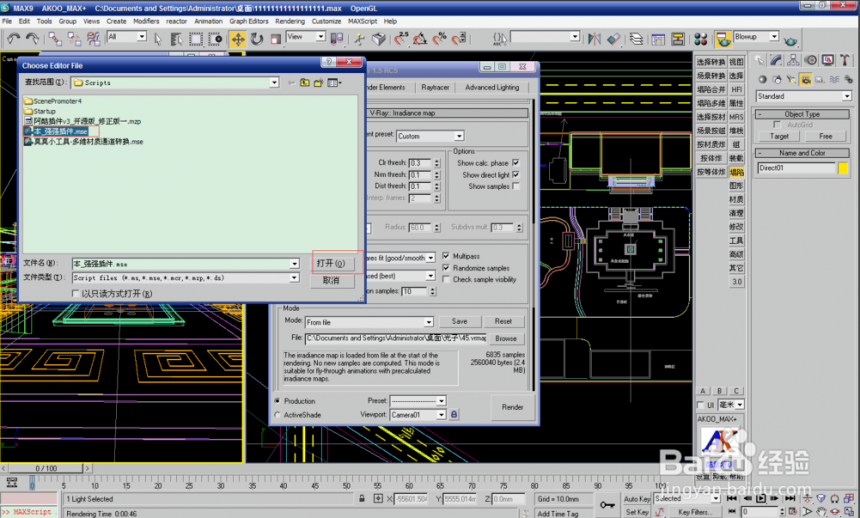Click the Create New Folder icon in dialog
The width and height of the screenshot is (860, 518).
point(318,83)
